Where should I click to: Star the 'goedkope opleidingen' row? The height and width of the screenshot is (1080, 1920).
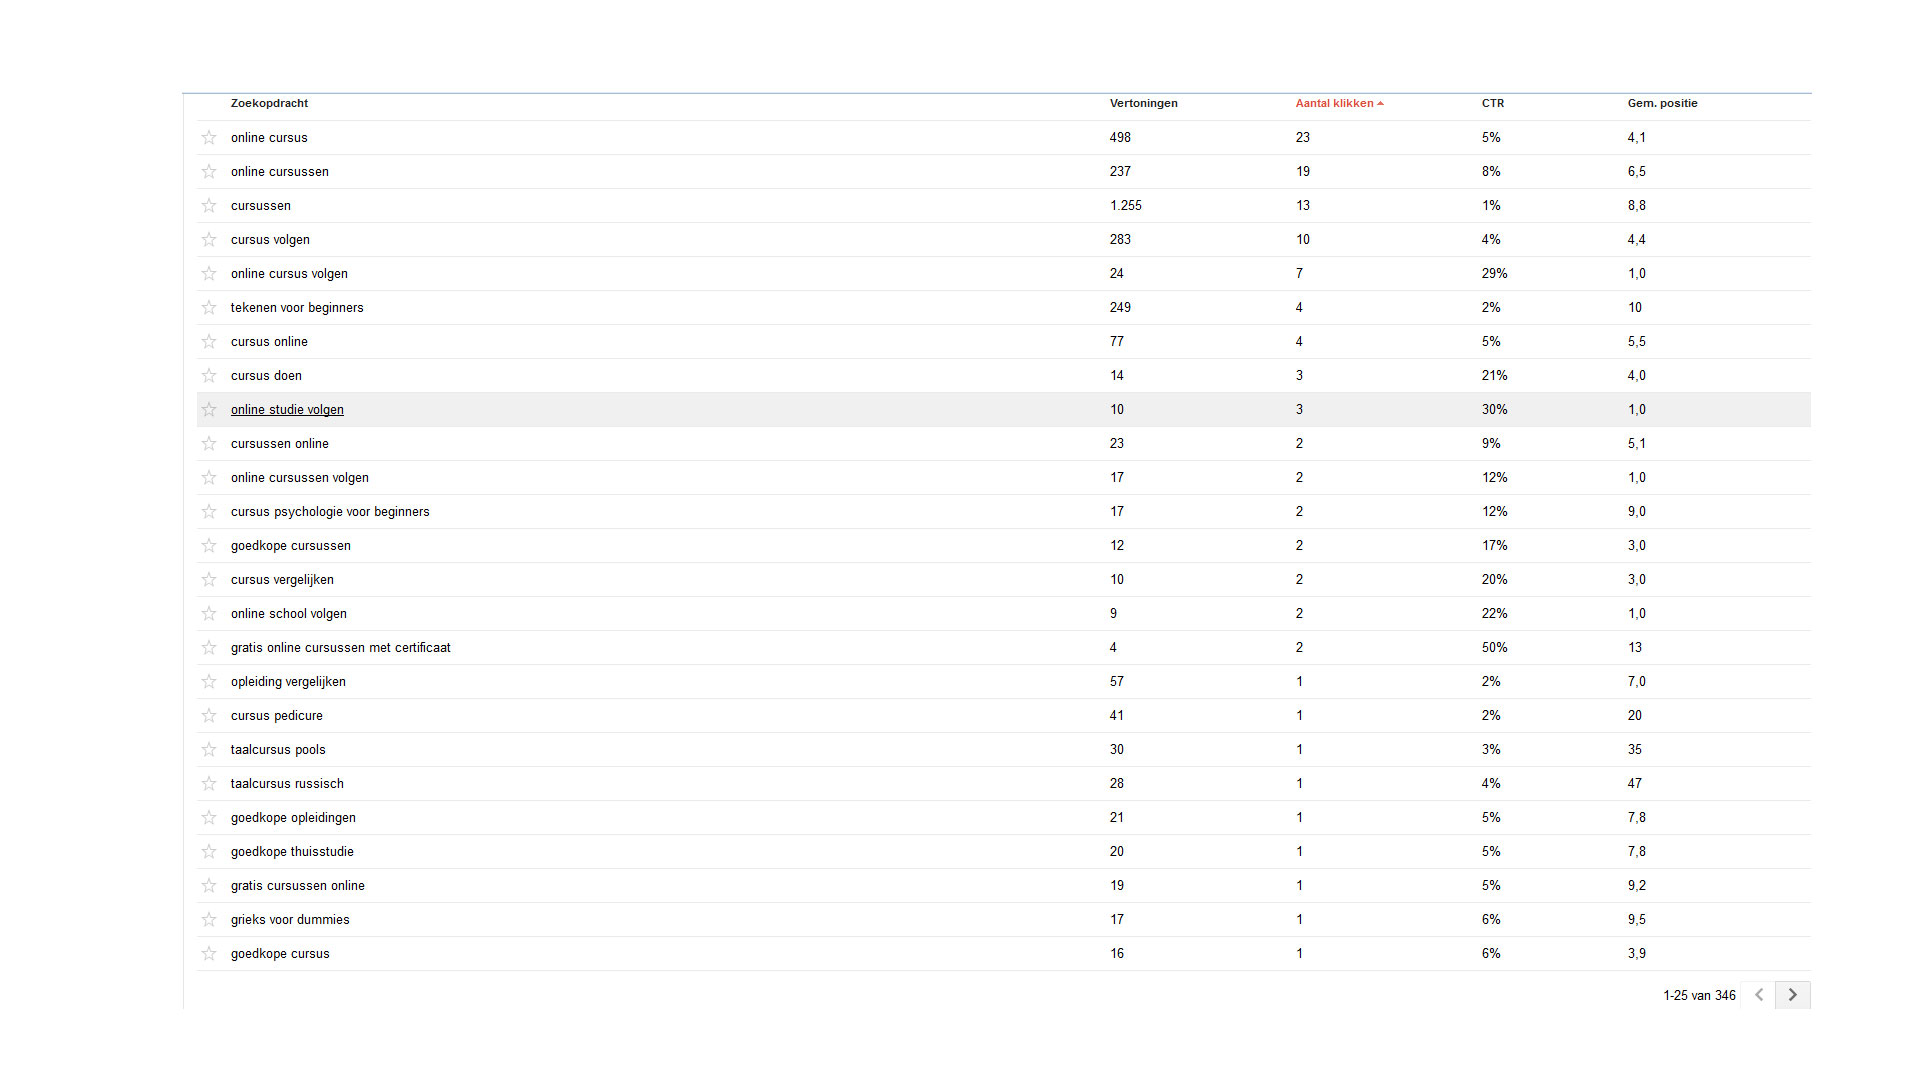pos(209,818)
